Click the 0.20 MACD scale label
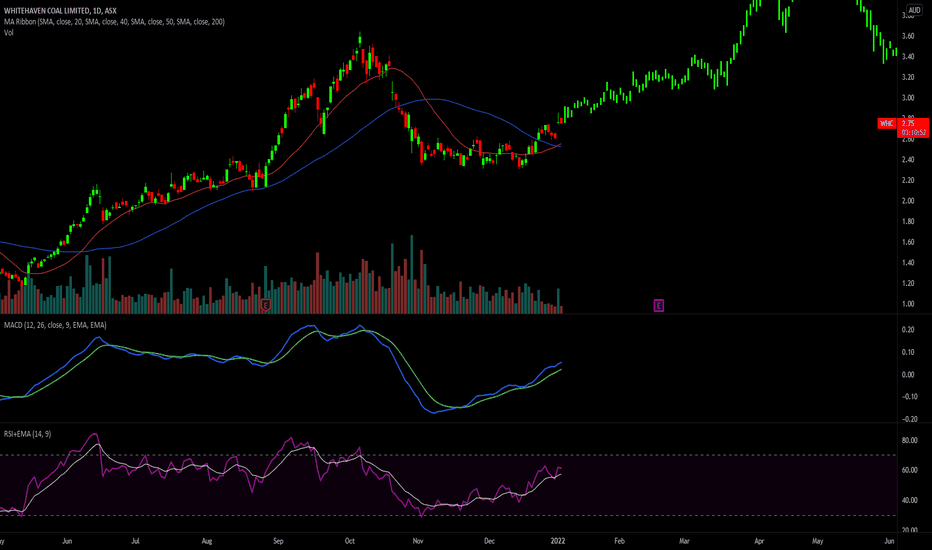Viewport: 932px width, 550px height. tap(908, 330)
